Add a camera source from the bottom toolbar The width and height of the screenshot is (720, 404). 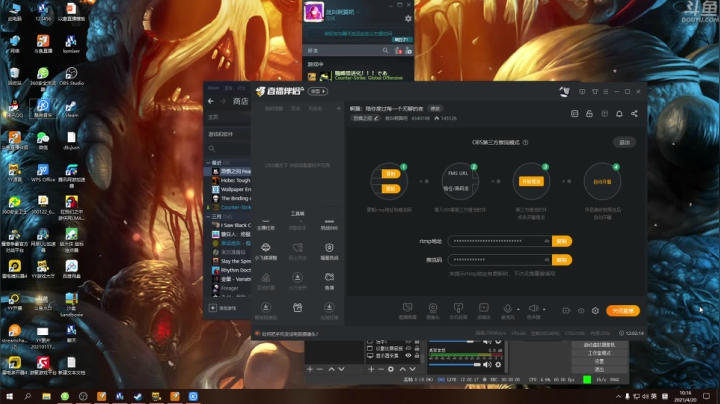[x=433, y=310]
